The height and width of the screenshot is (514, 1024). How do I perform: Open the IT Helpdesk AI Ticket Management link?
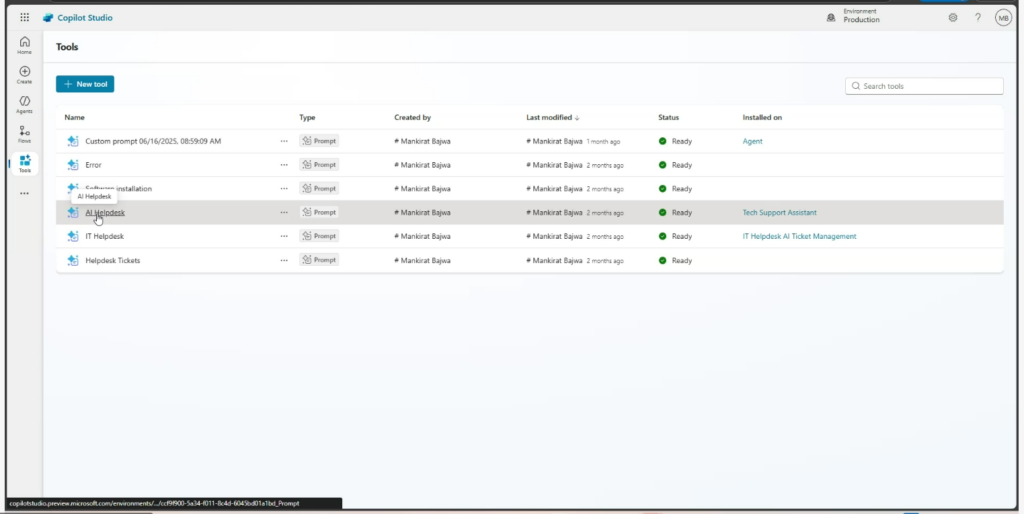[799, 236]
